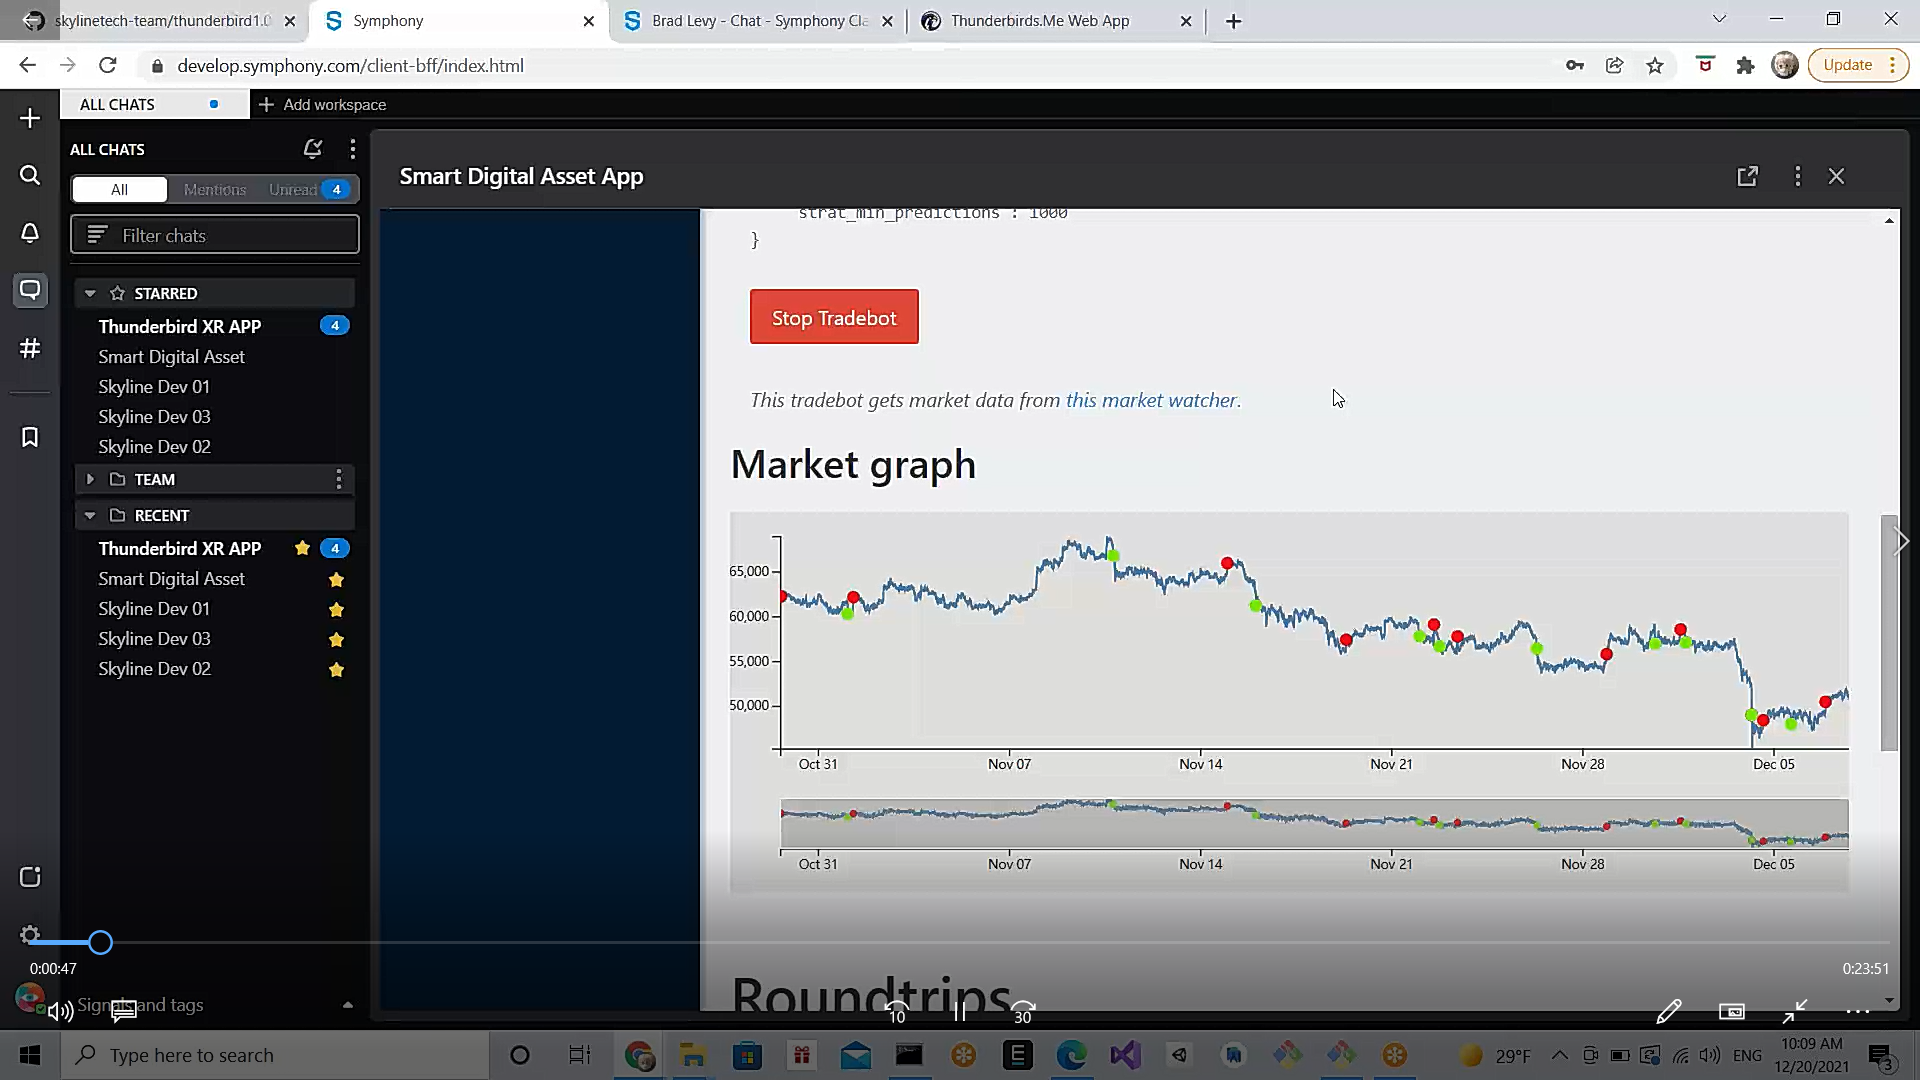Click the Stop Tradebot button
1920x1080 pixels.
coord(834,317)
